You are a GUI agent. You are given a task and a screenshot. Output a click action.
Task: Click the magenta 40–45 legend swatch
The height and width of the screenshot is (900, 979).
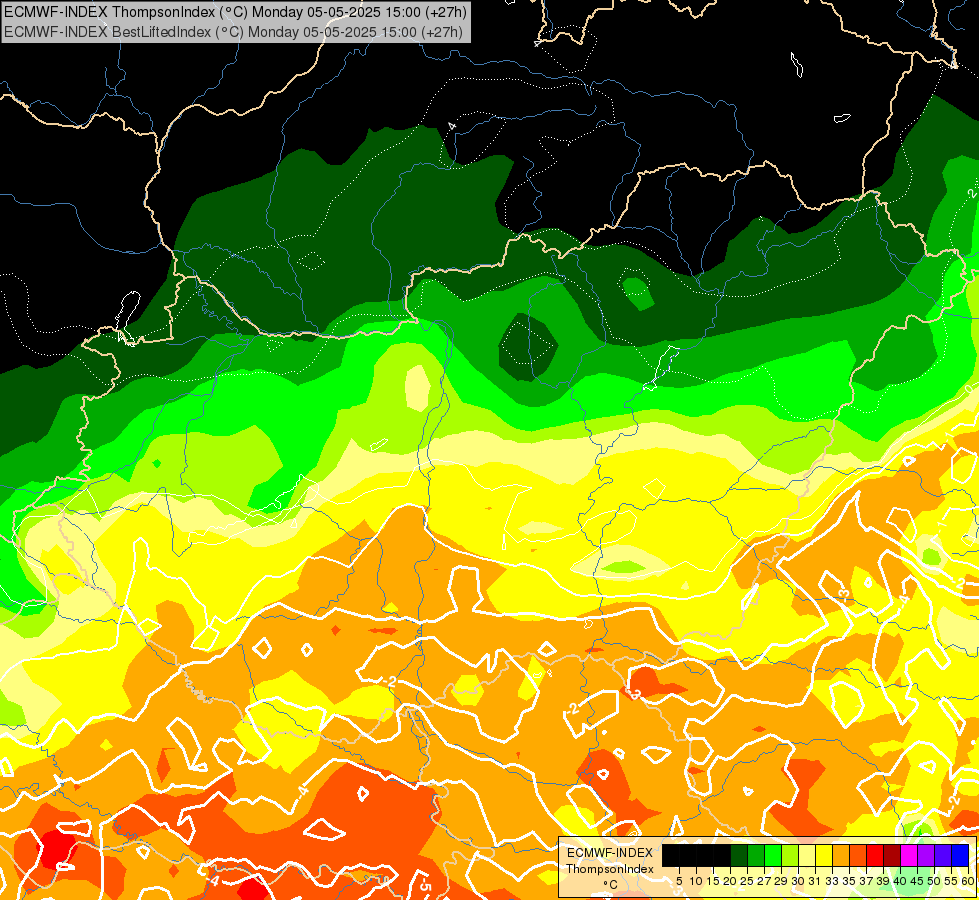click(908, 856)
